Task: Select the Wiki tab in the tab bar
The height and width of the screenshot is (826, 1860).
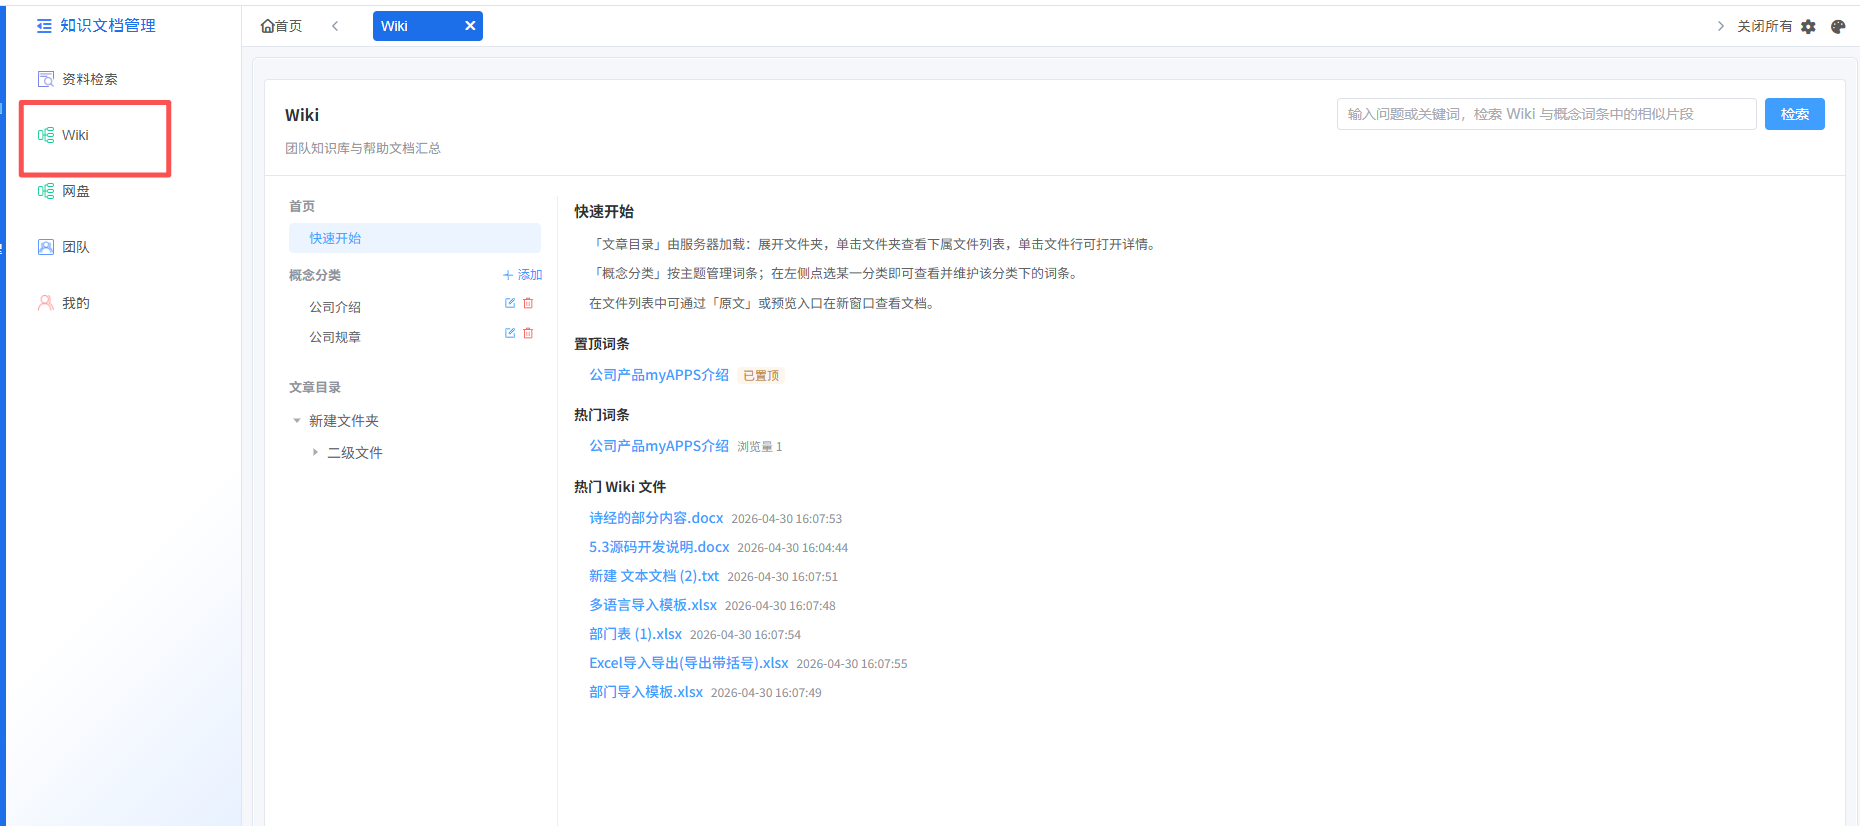Action: (428, 26)
